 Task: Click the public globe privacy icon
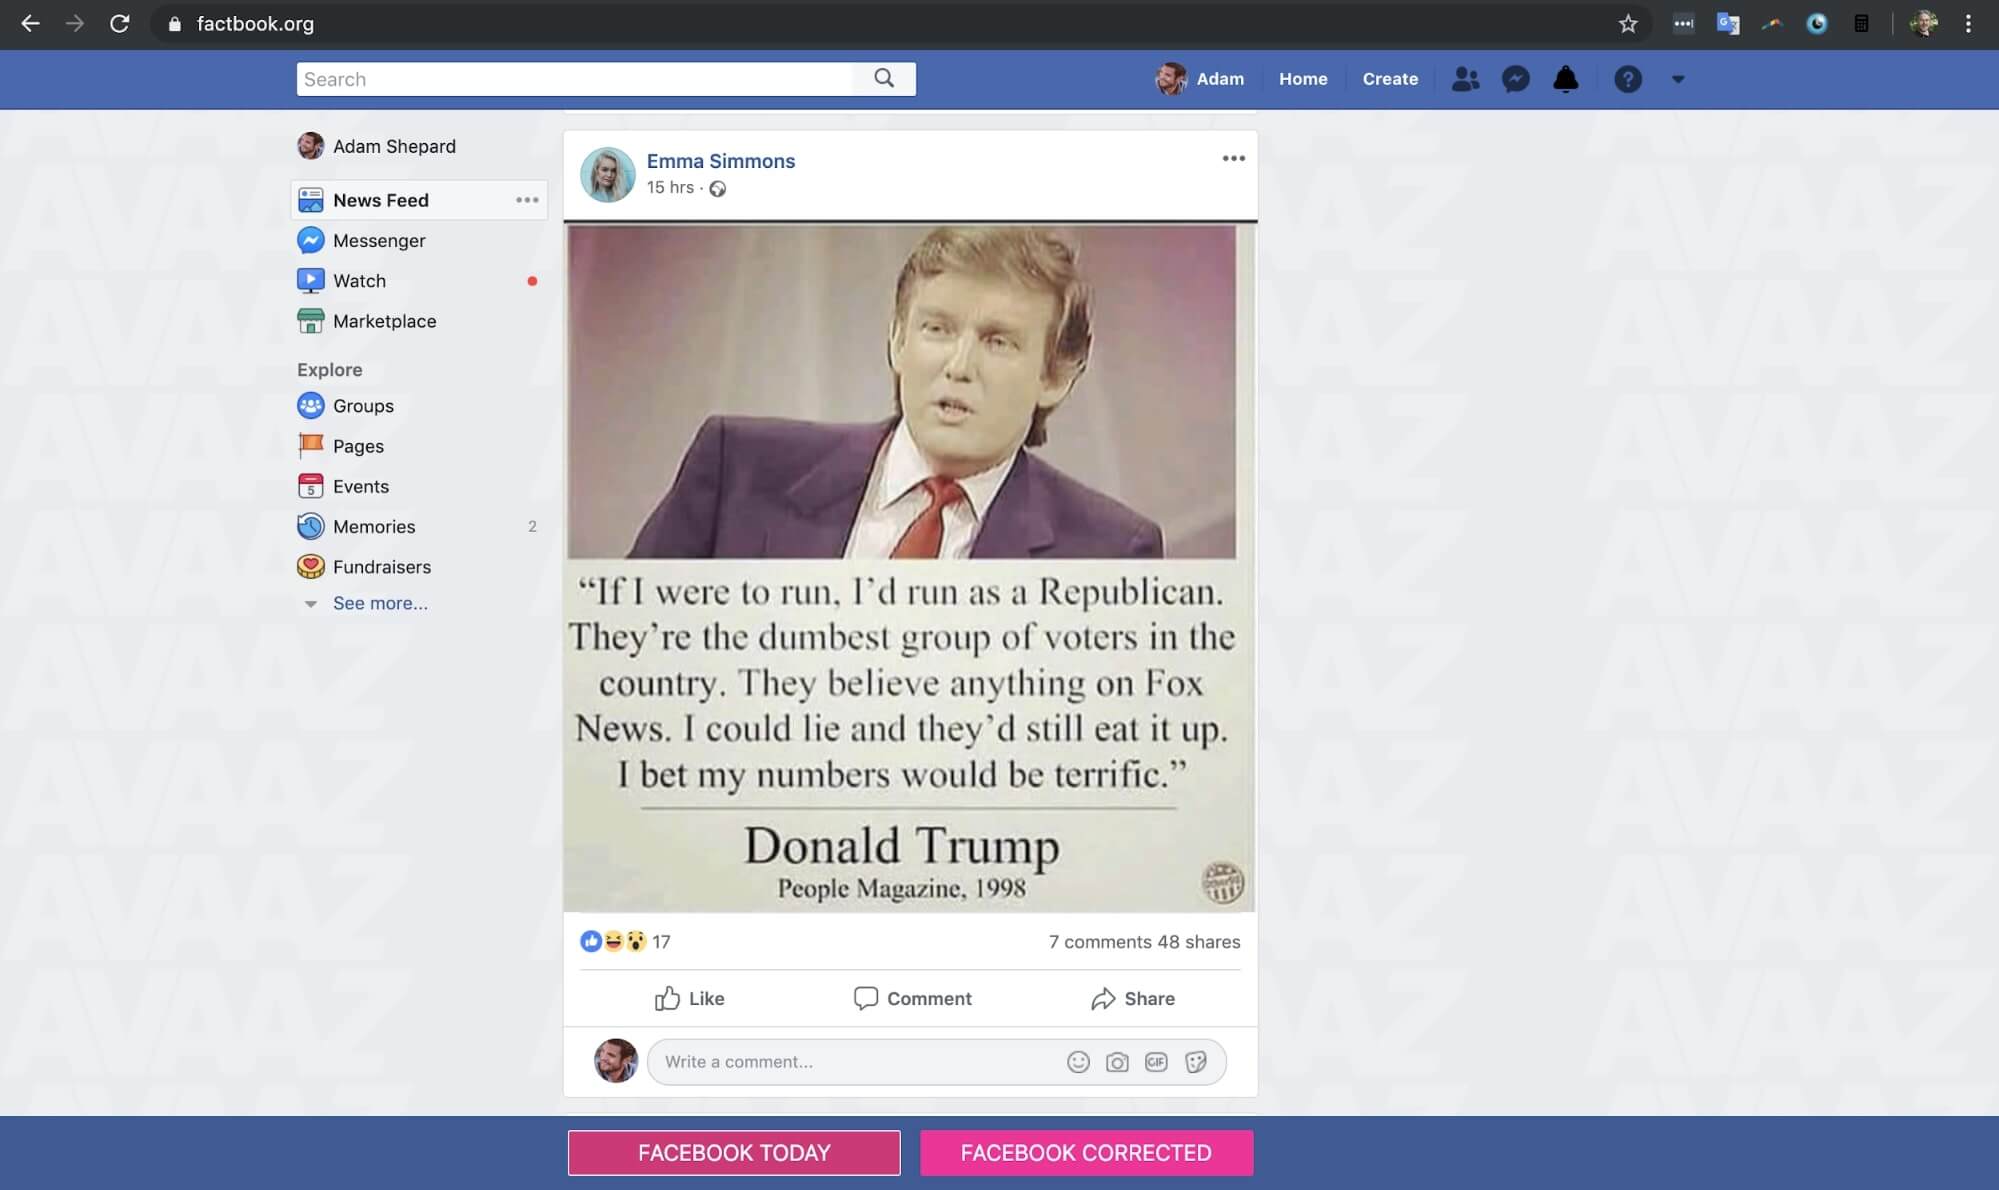point(717,188)
